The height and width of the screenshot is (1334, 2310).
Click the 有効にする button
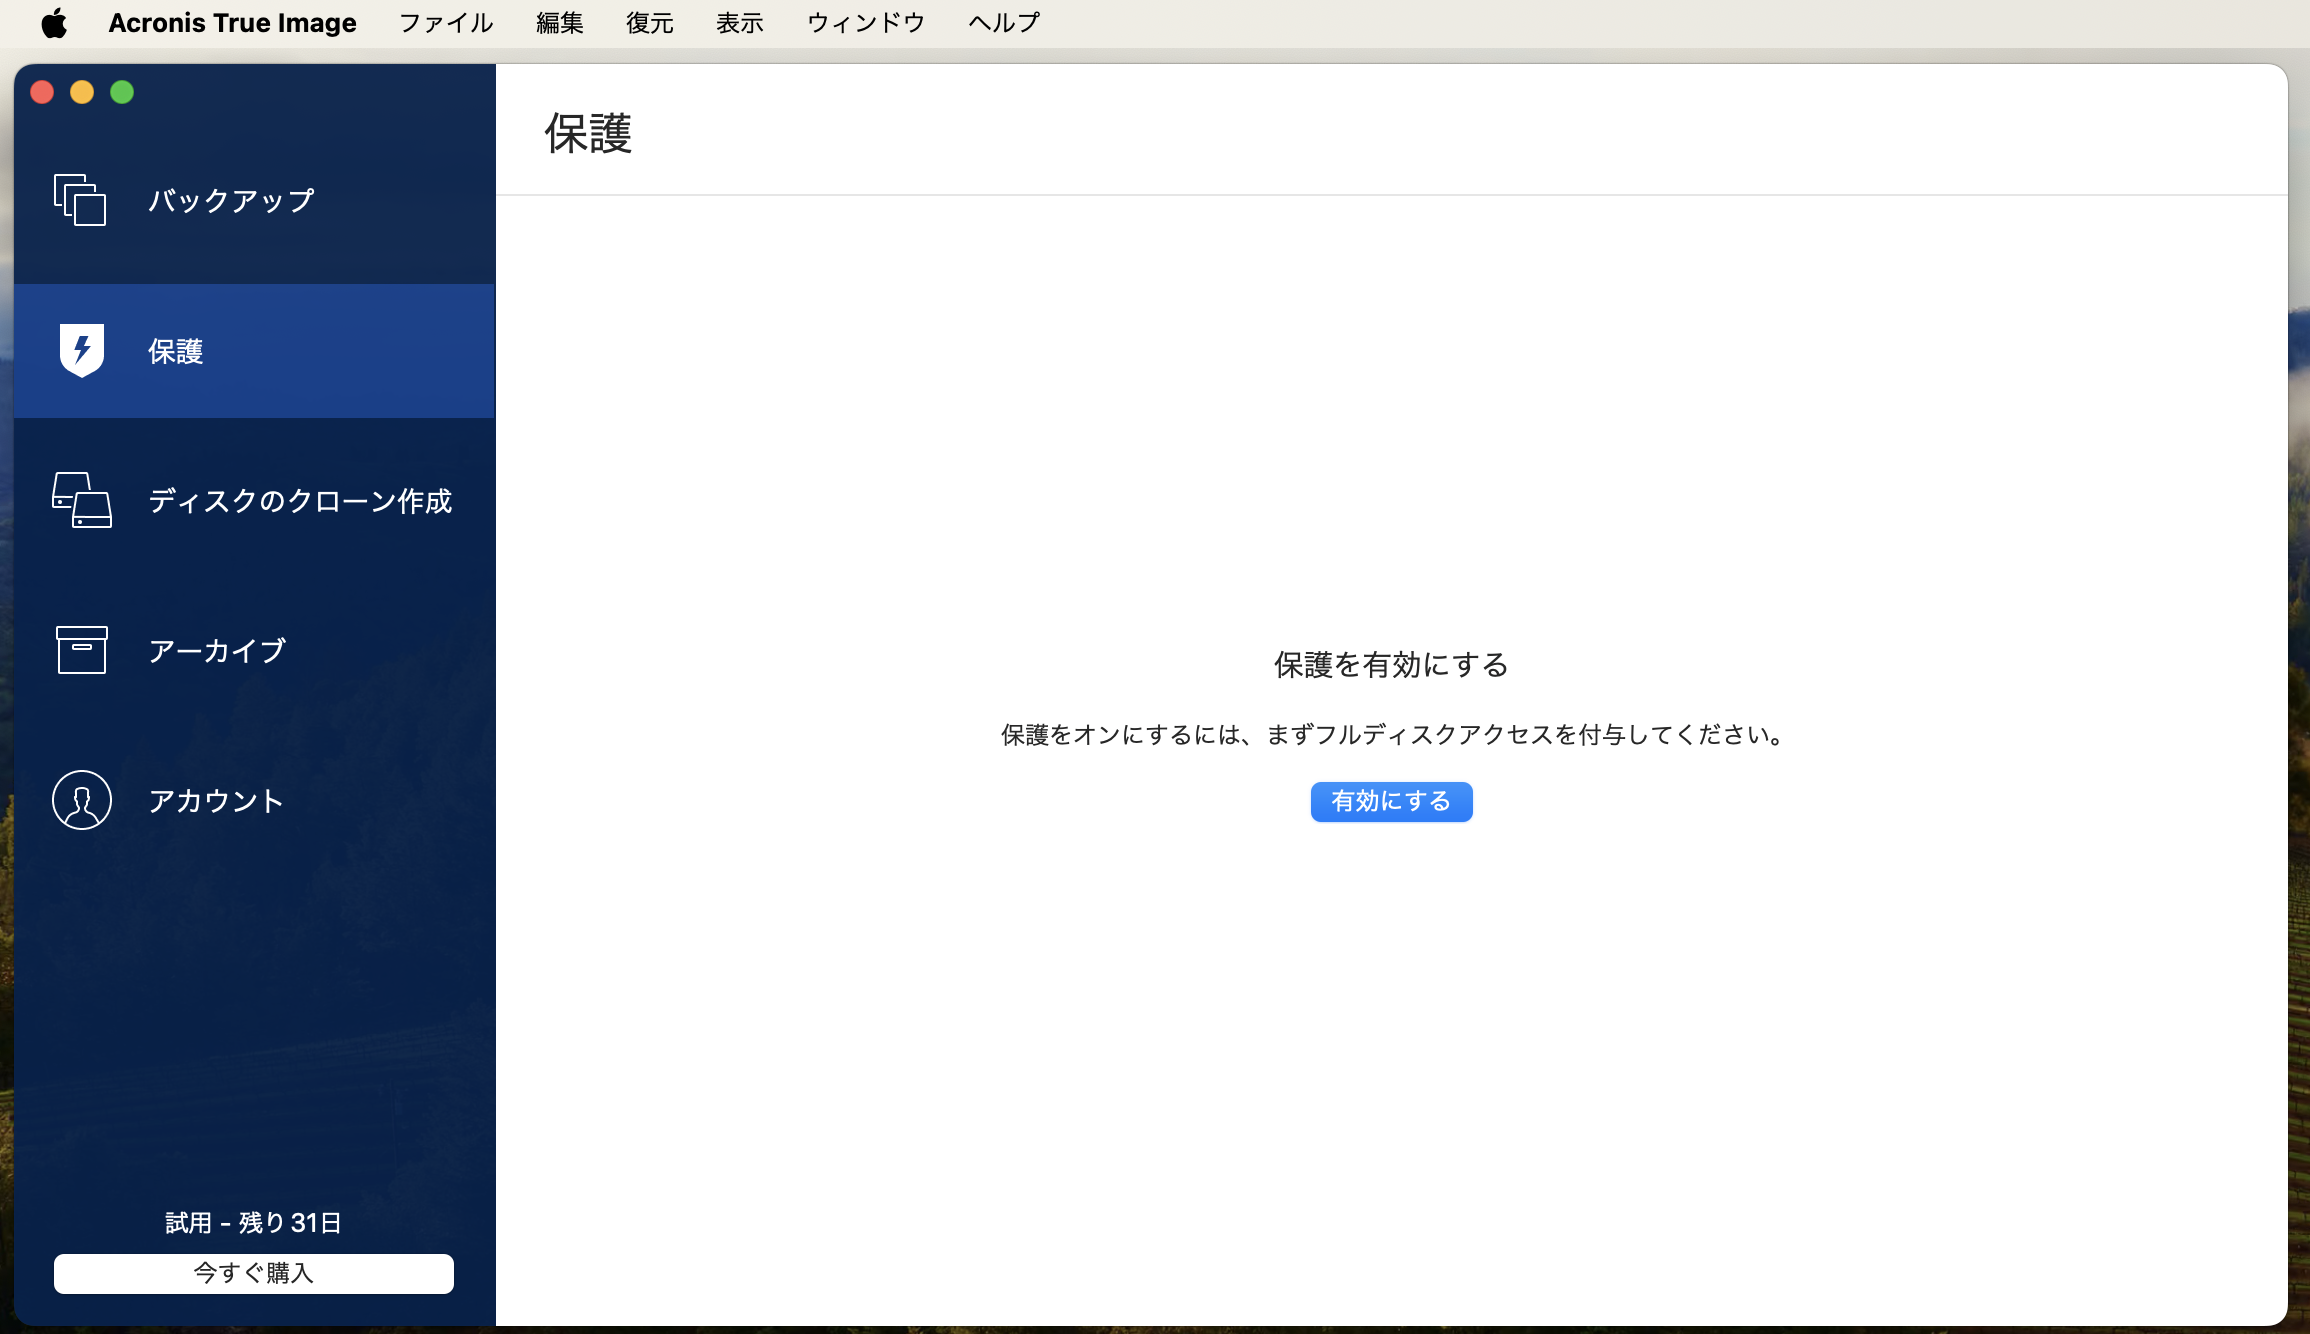(x=1391, y=802)
